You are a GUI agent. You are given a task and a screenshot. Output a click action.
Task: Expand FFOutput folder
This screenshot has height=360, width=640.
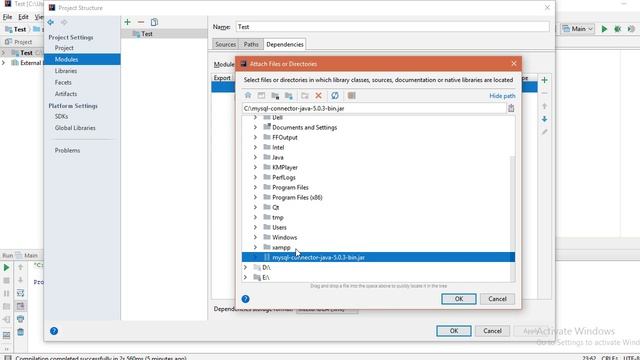[x=255, y=137]
